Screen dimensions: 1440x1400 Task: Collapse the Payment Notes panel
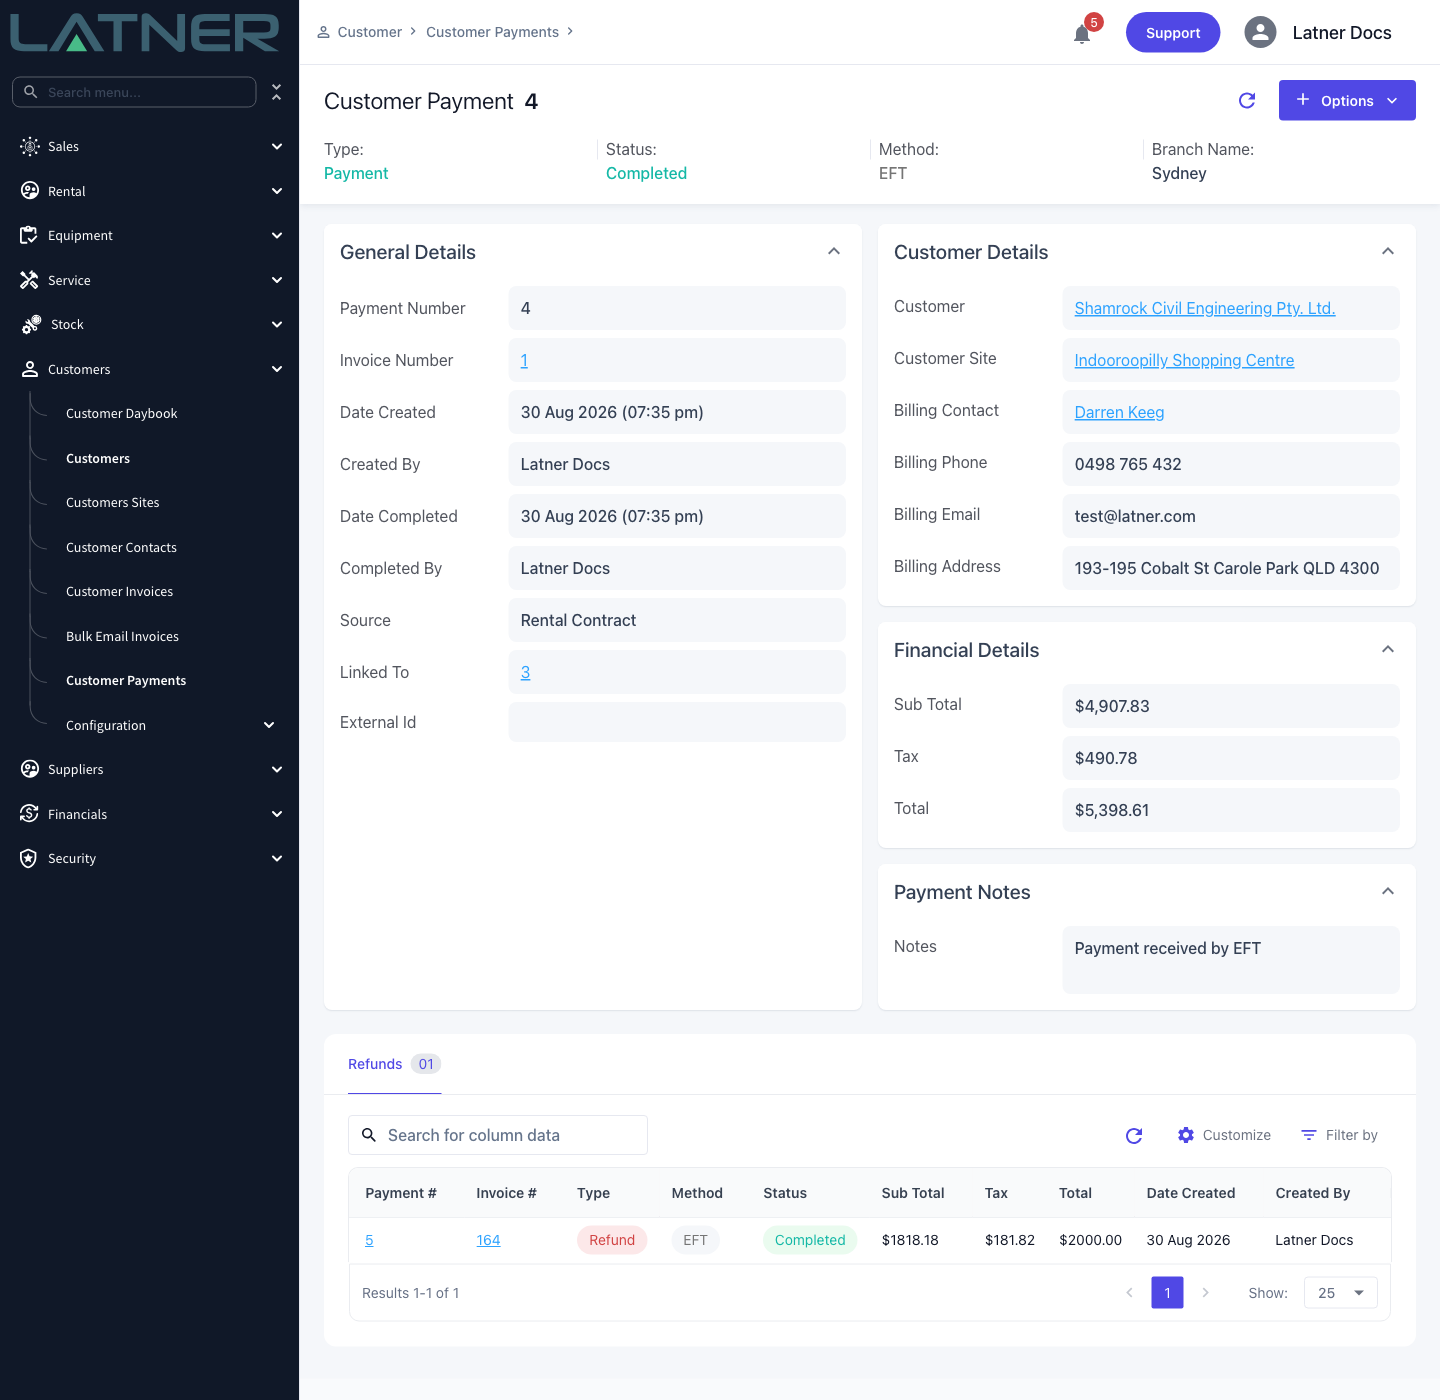click(1388, 891)
